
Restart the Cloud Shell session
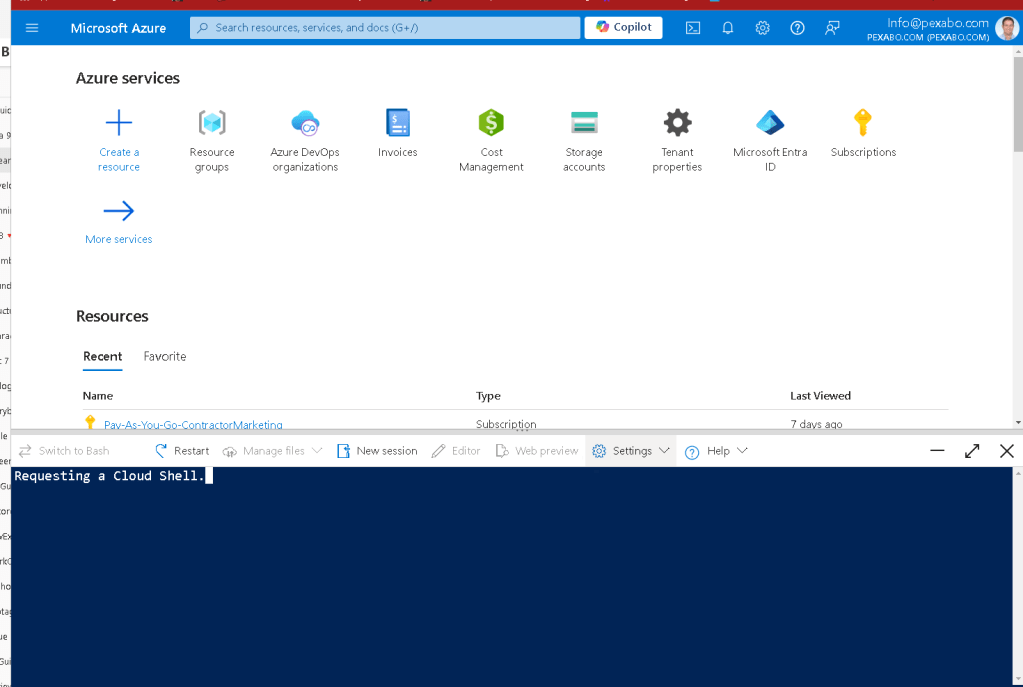point(182,451)
